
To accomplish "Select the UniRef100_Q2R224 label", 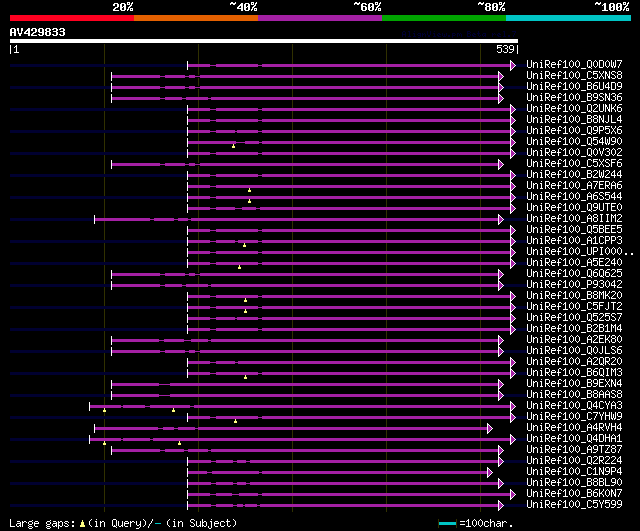I will tap(574, 461).
